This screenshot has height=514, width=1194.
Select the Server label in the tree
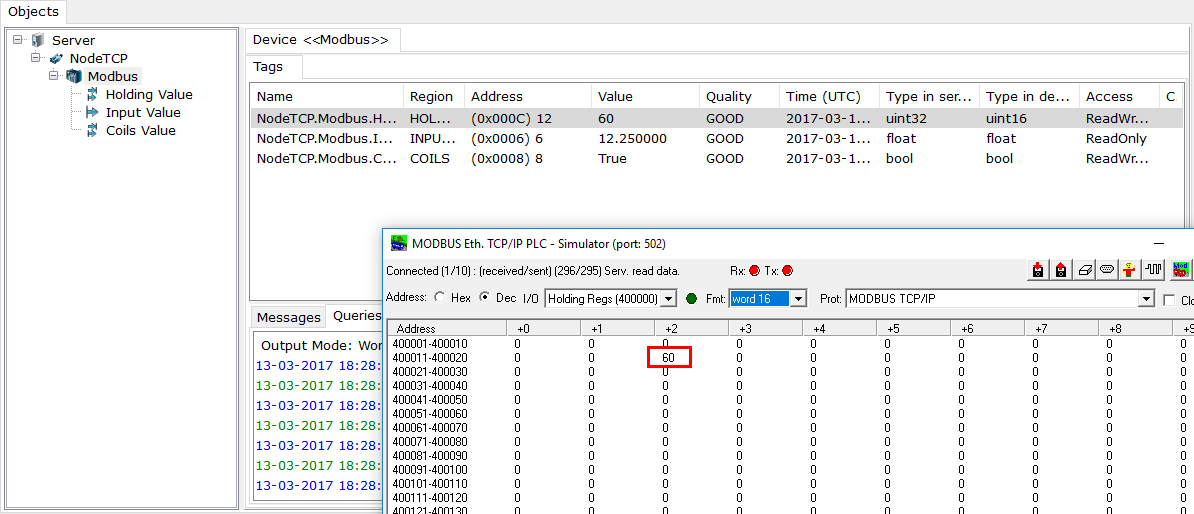pos(74,40)
